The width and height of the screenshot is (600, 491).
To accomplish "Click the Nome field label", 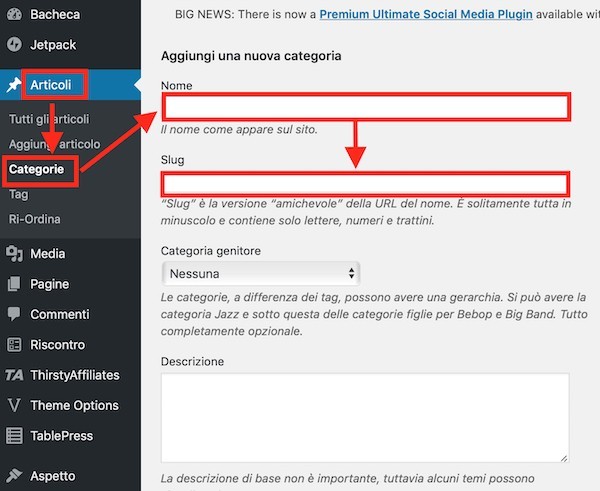I will coord(176,85).
